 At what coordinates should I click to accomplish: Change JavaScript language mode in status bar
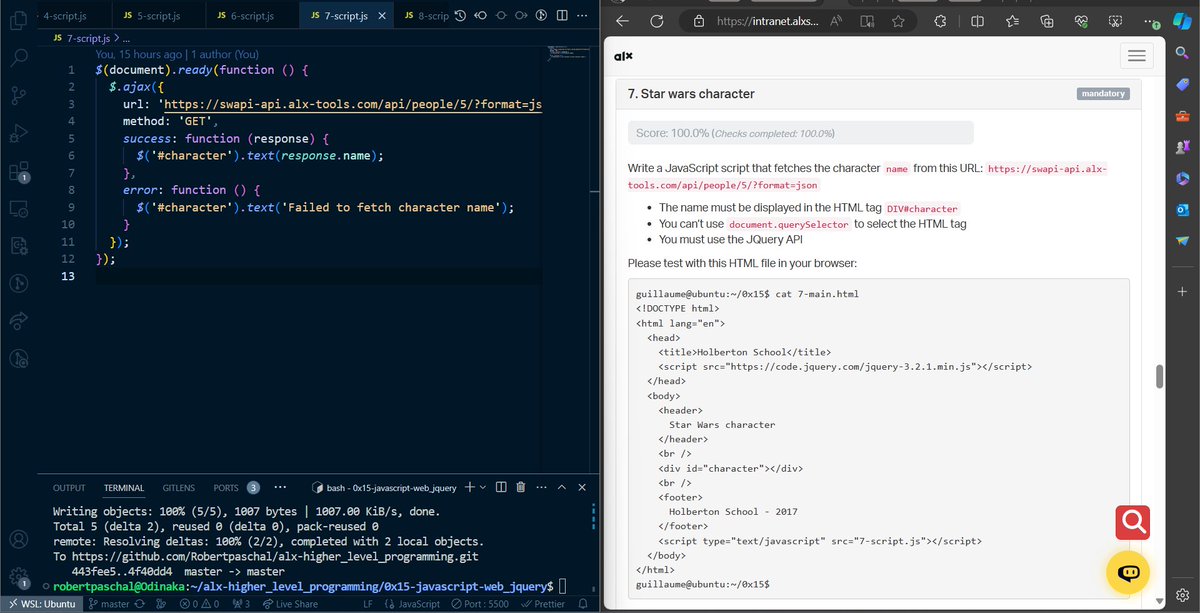click(x=412, y=604)
